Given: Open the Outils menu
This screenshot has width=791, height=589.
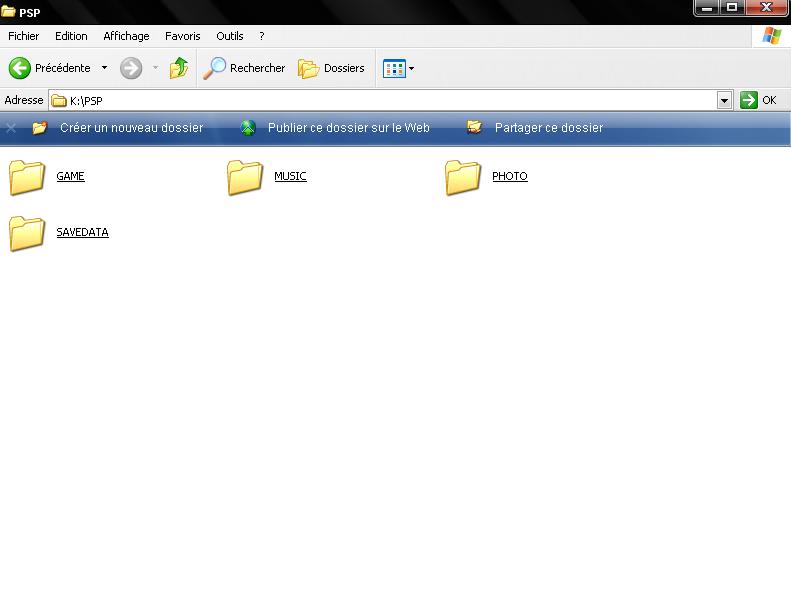Looking at the screenshot, I should click(x=229, y=36).
